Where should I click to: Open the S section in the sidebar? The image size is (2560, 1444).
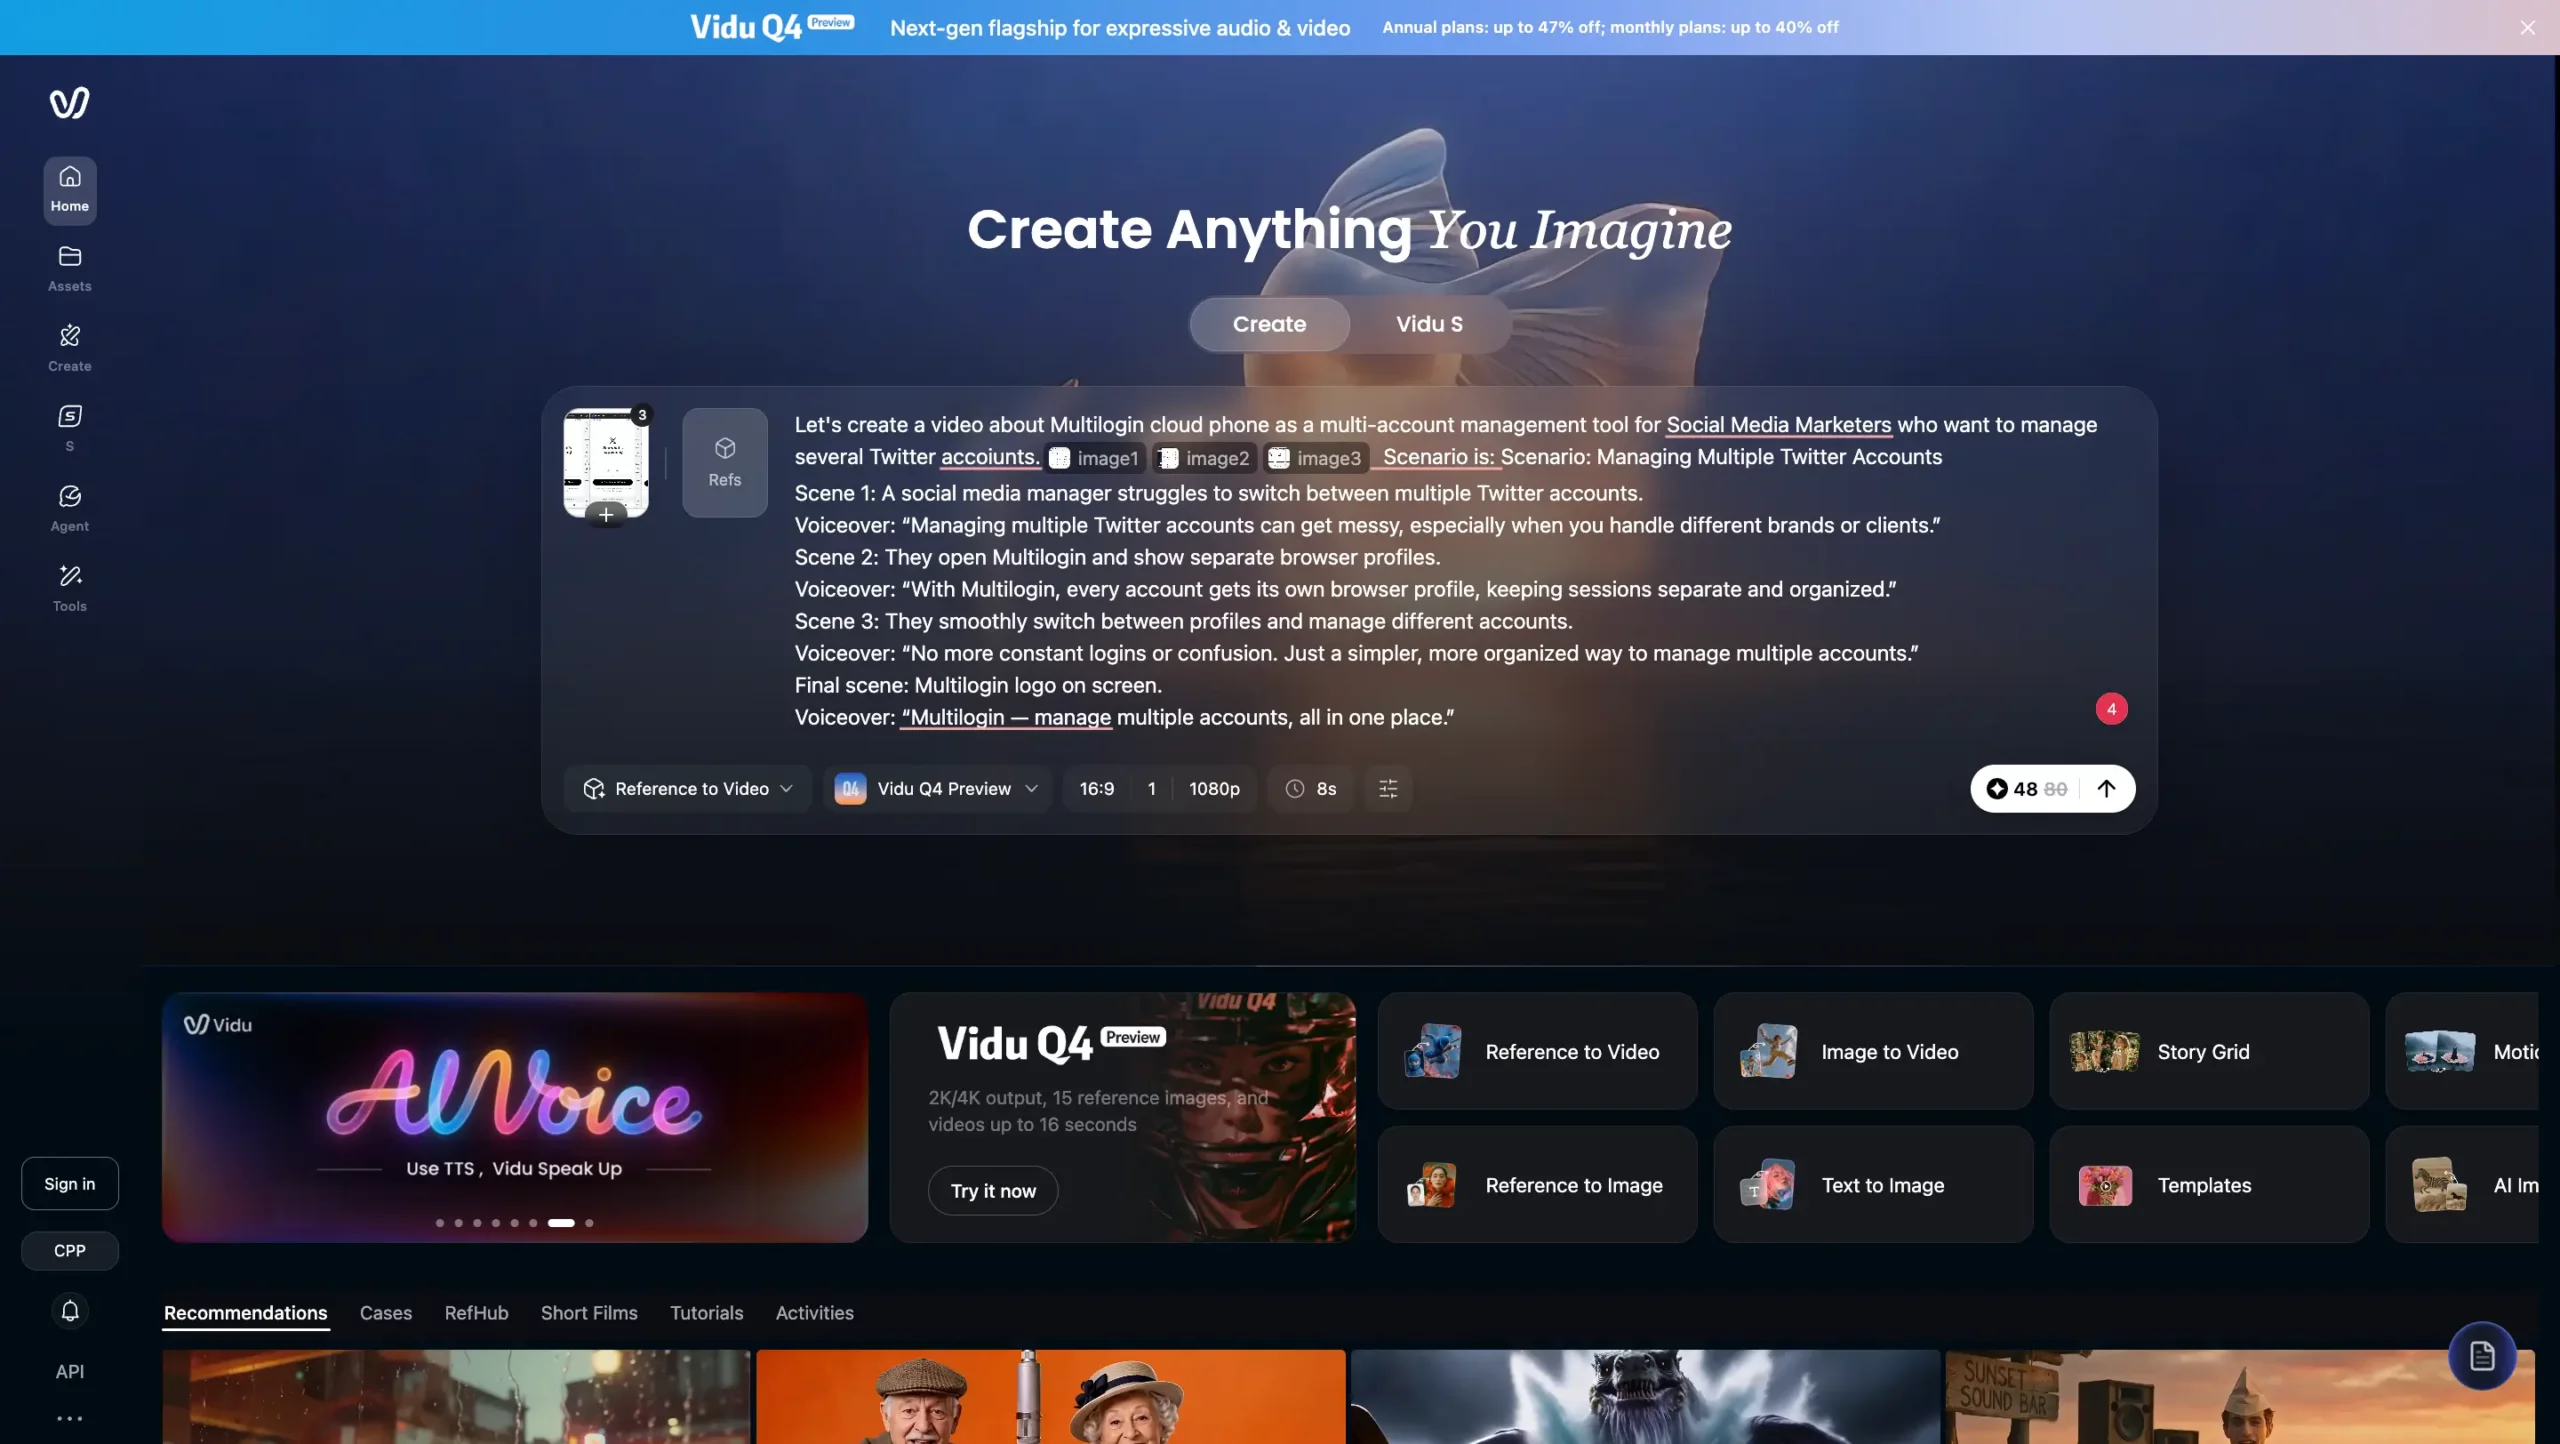(x=69, y=429)
